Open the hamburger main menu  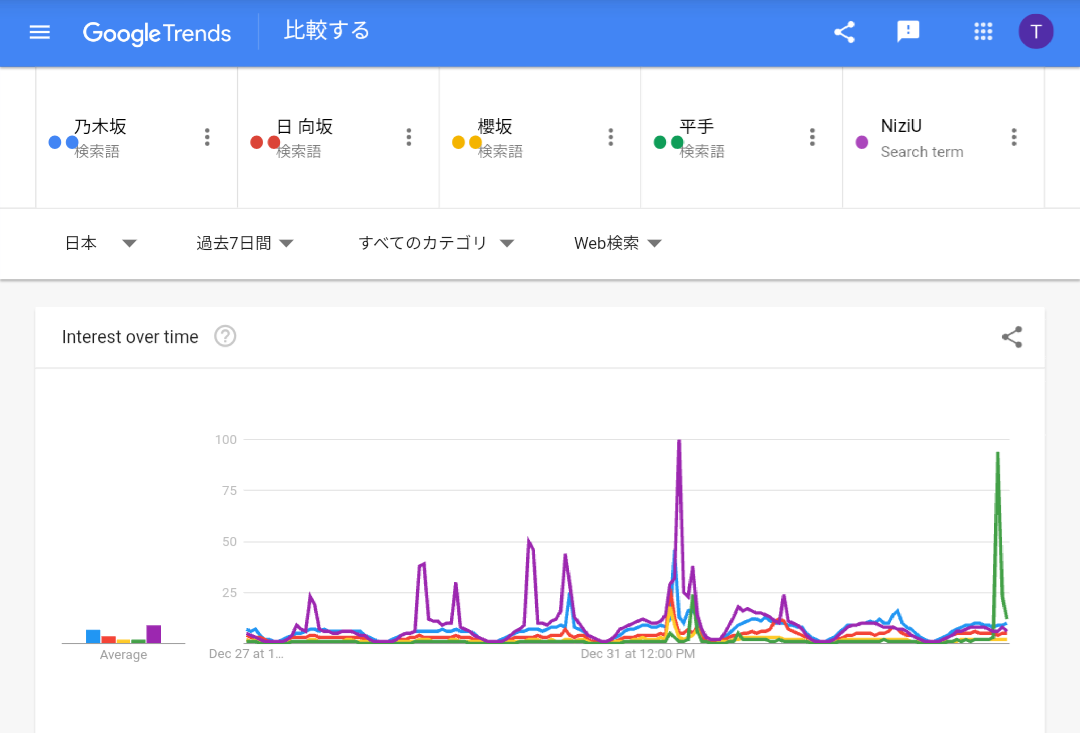(40, 32)
